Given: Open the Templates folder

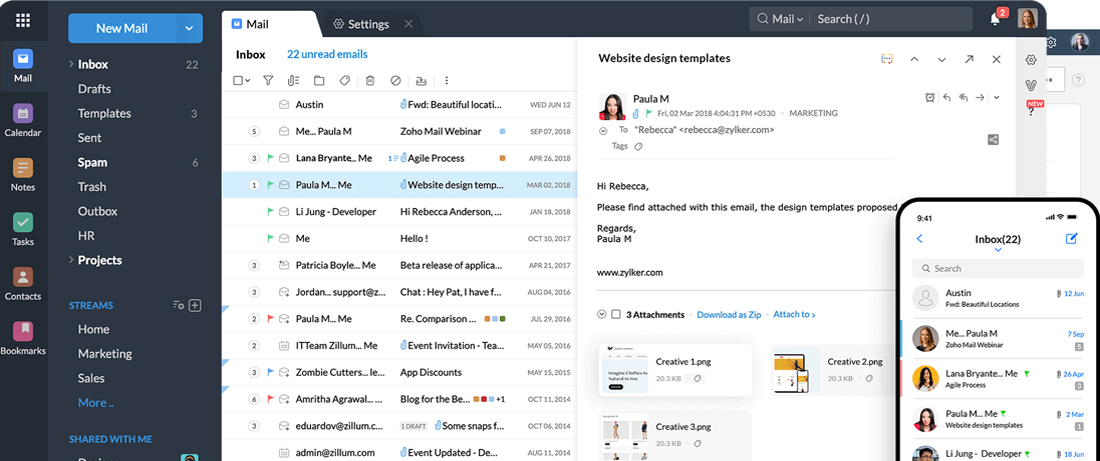Looking at the screenshot, I should pyautogui.click(x=104, y=113).
